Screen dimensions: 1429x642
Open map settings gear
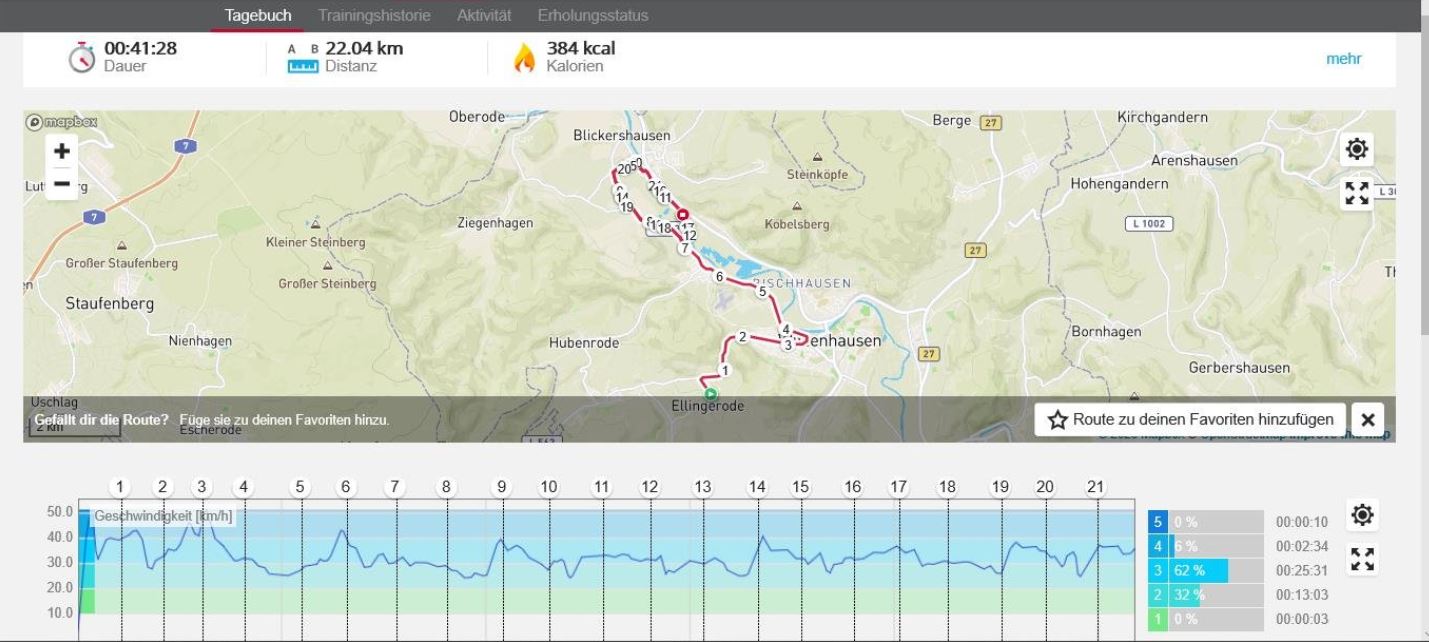click(x=1356, y=150)
